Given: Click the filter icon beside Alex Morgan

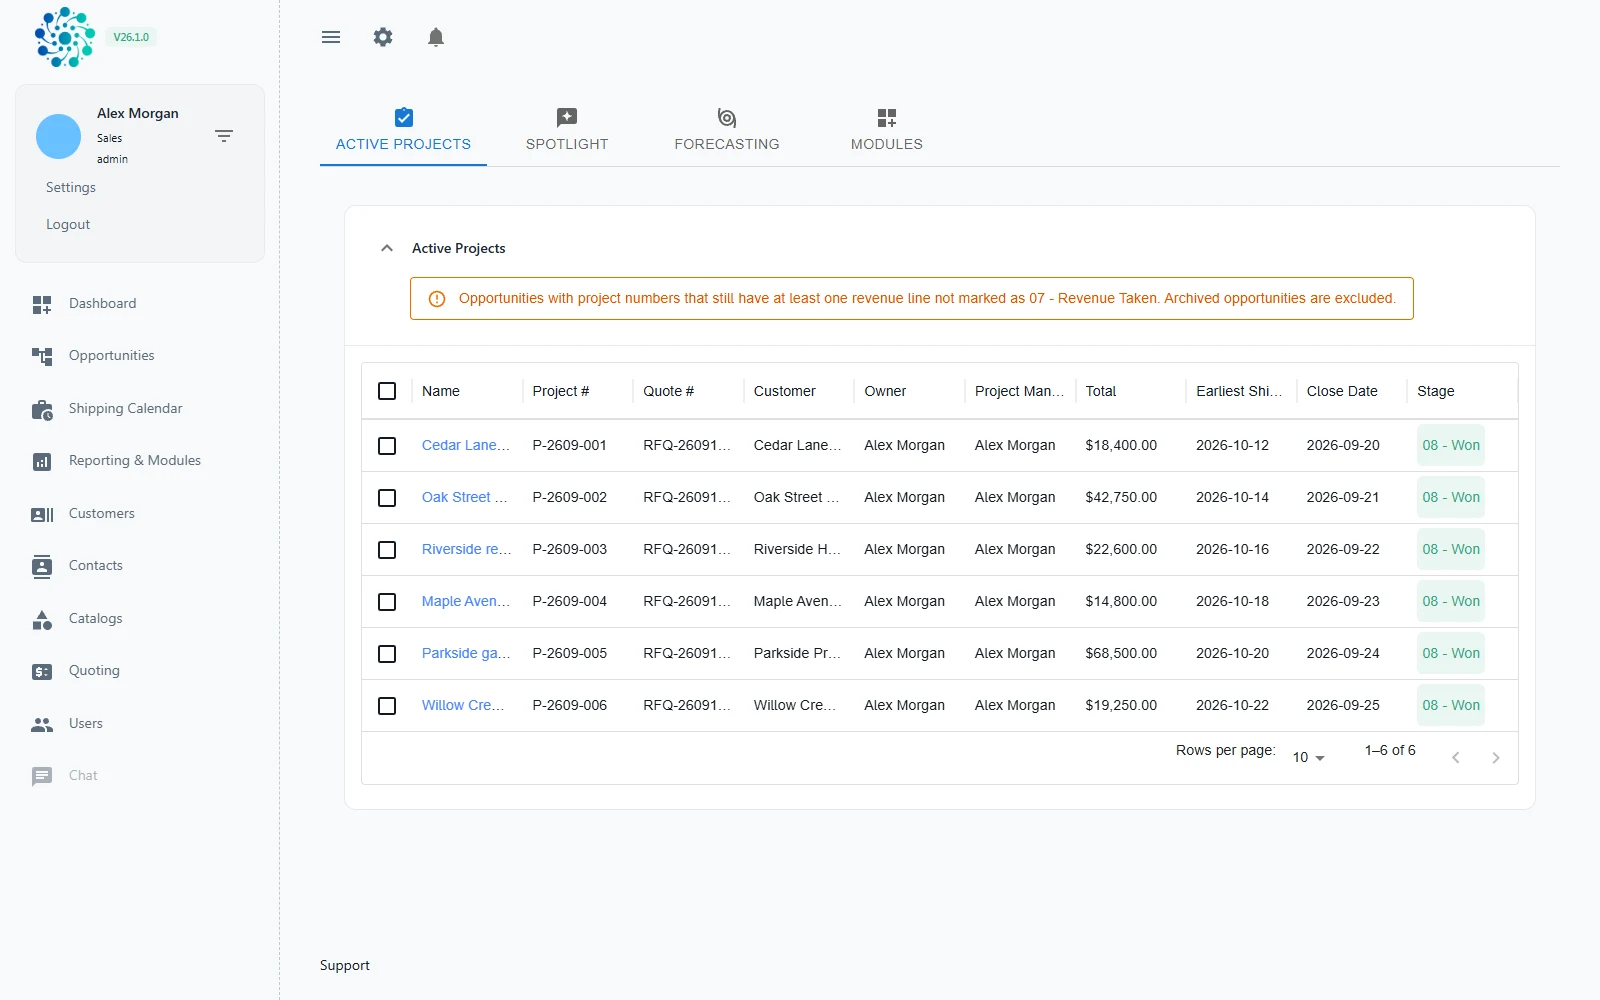Looking at the screenshot, I should 224,135.
